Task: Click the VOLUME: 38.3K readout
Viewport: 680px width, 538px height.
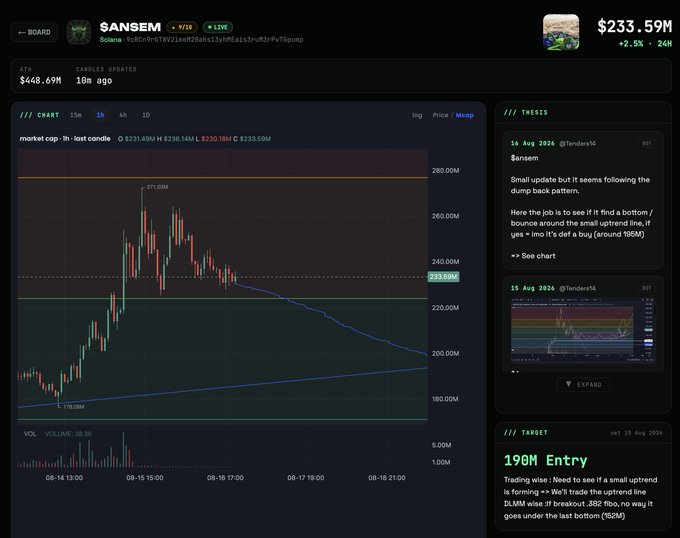Action: (x=69, y=434)
